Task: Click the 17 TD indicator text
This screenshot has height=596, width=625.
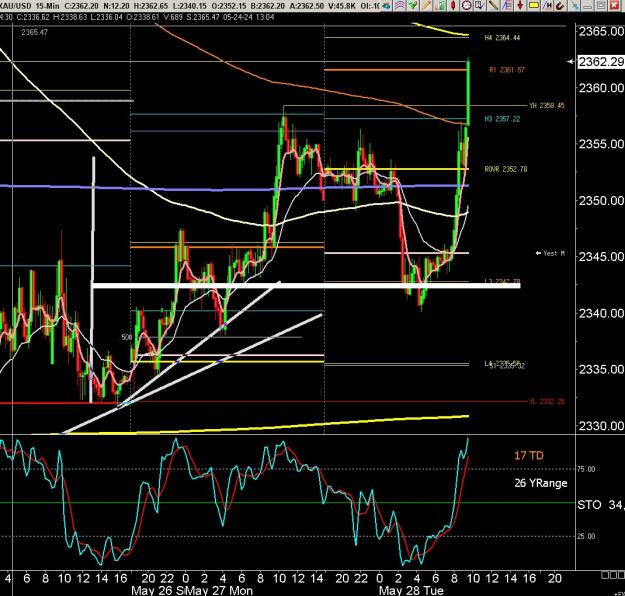Action: coord(529,455)
